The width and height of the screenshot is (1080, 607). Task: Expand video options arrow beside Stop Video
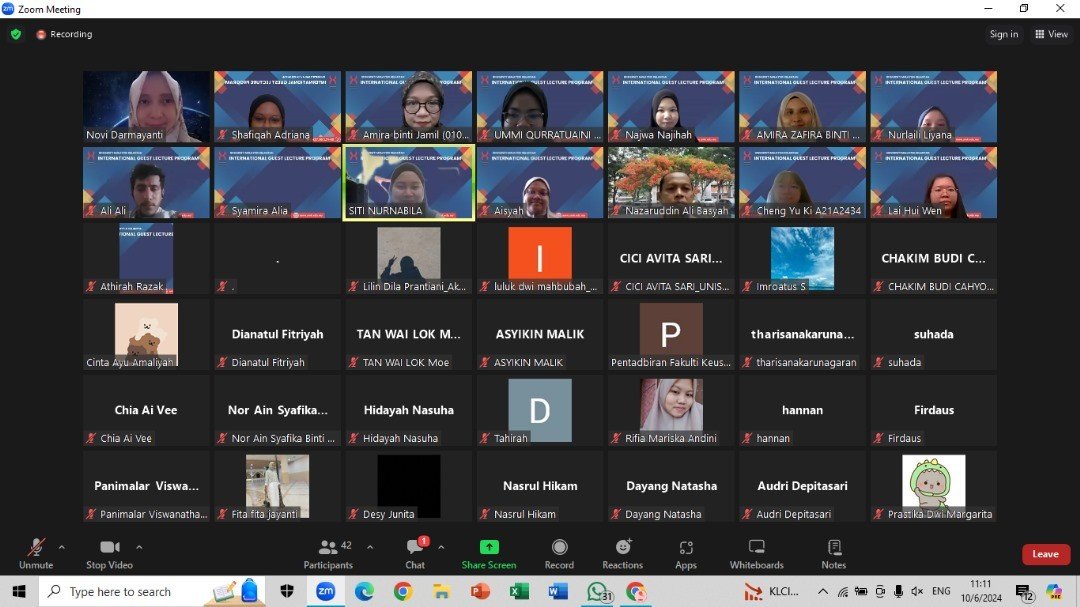(139, 547)
